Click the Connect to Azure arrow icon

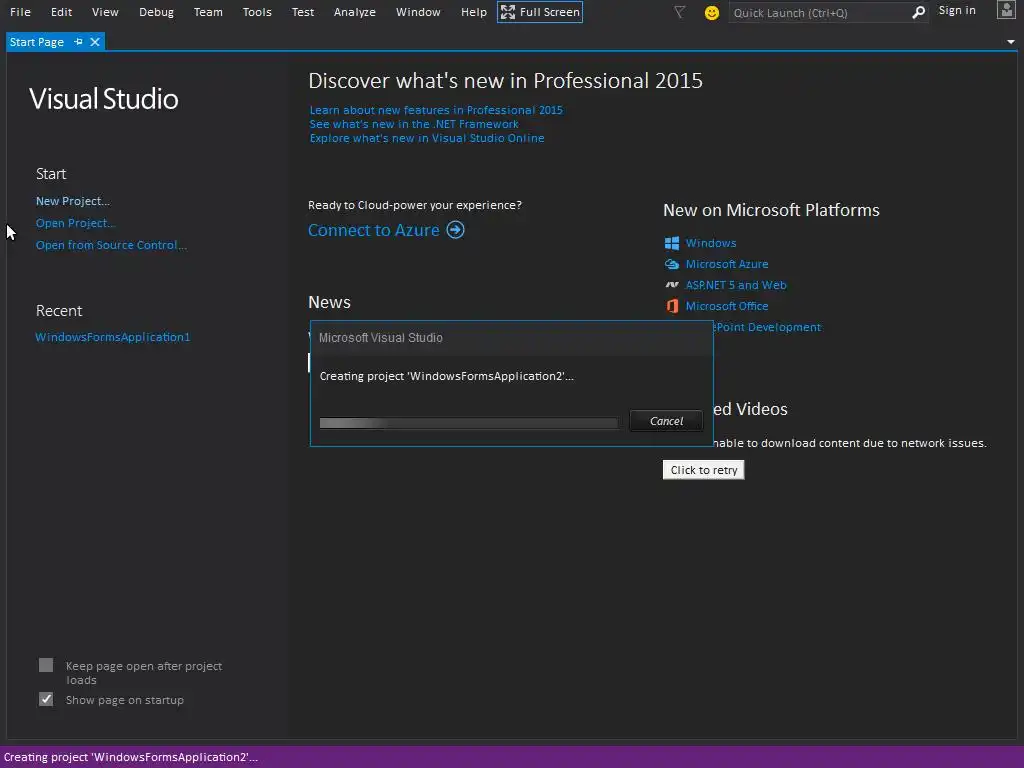click(x=455, y=230)
